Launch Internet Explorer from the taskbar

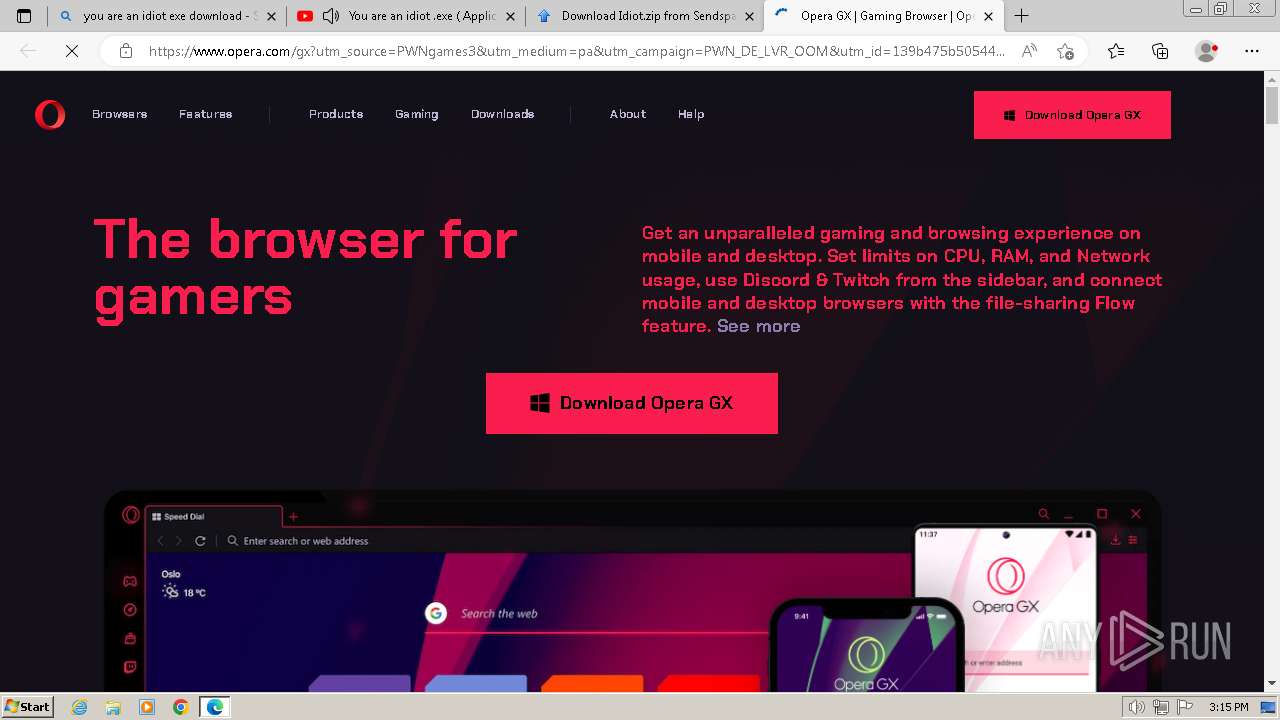coord(80,707)
